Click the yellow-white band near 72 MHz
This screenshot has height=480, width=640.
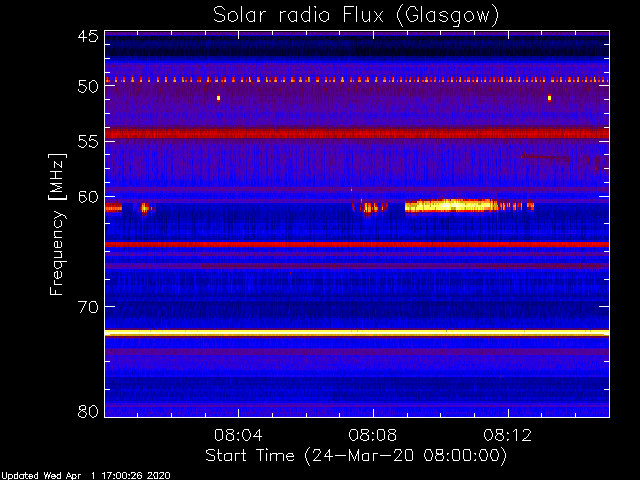tap(357, 333)
